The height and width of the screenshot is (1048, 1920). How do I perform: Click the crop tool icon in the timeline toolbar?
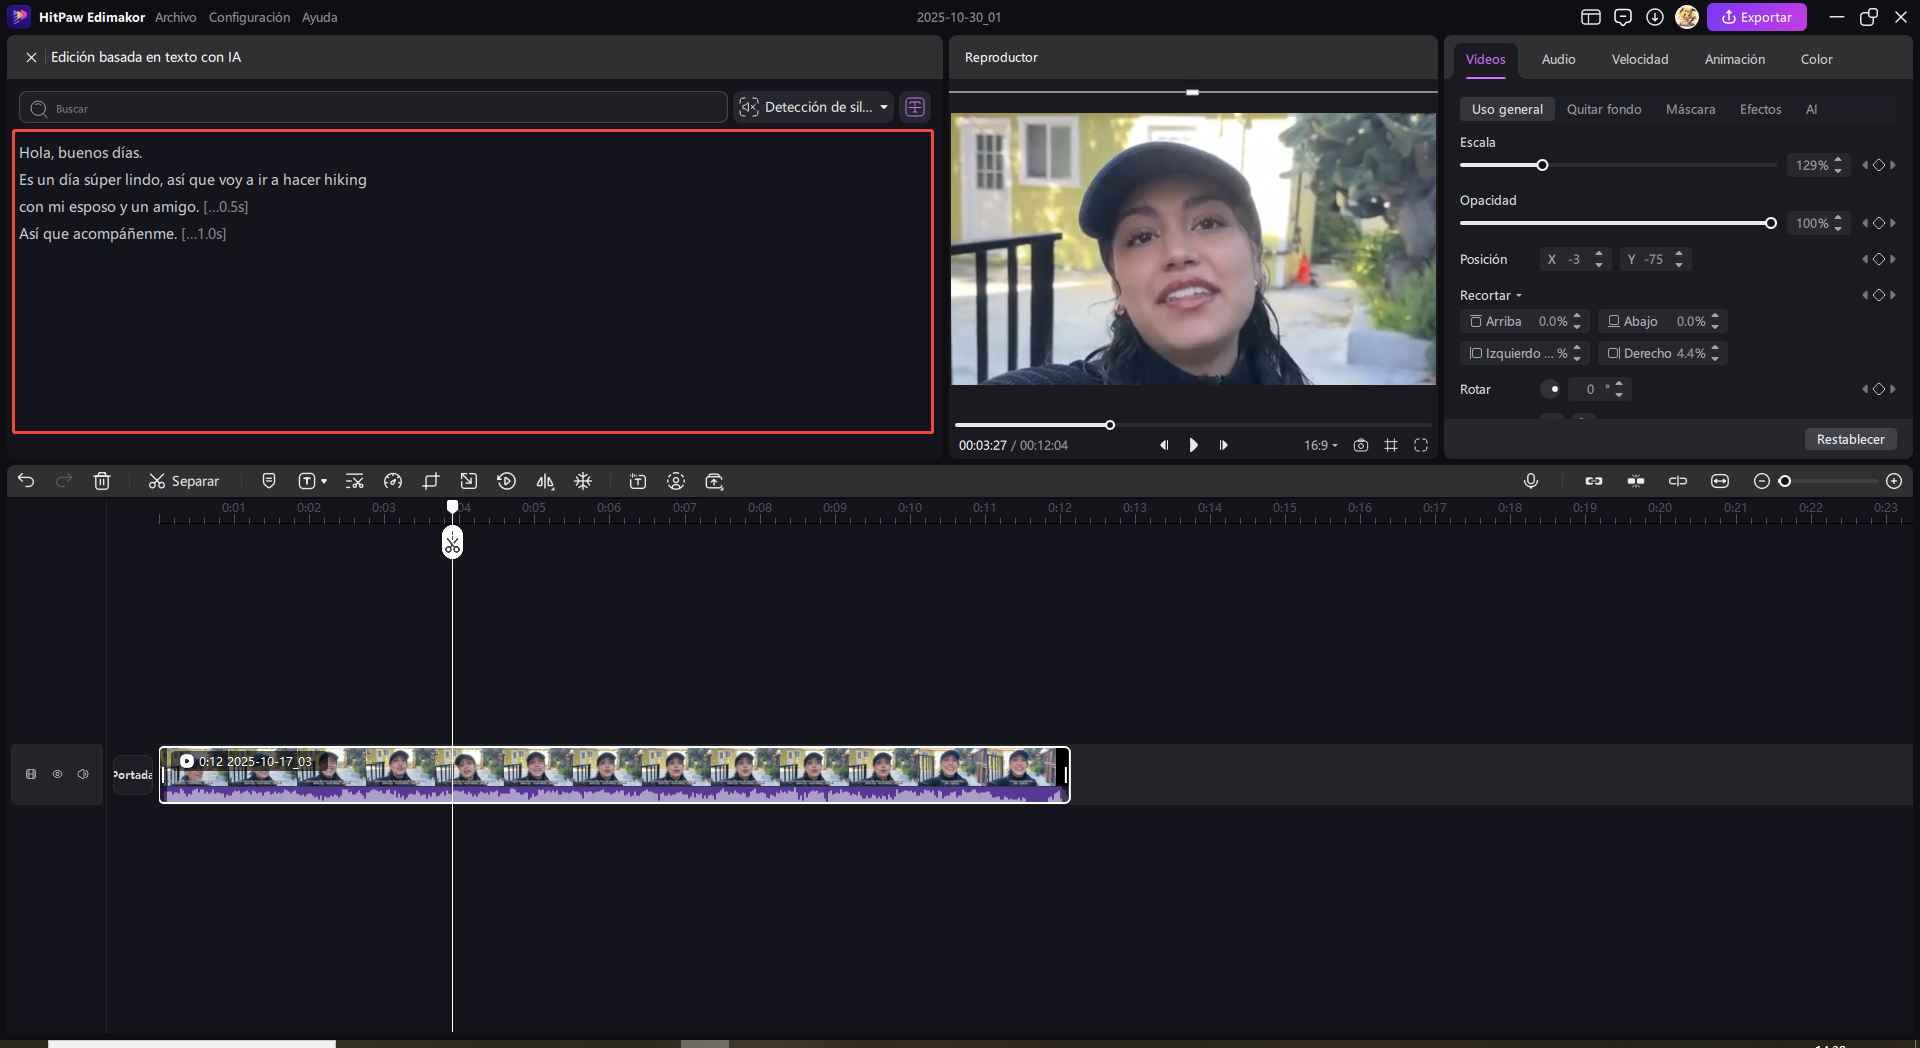tap(431, 481)
